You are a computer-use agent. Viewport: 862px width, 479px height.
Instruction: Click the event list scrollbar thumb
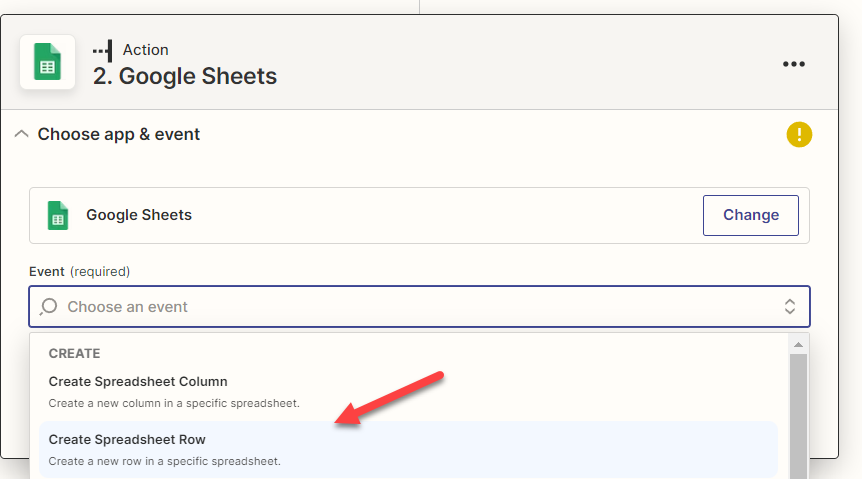[x=798, y=416]
